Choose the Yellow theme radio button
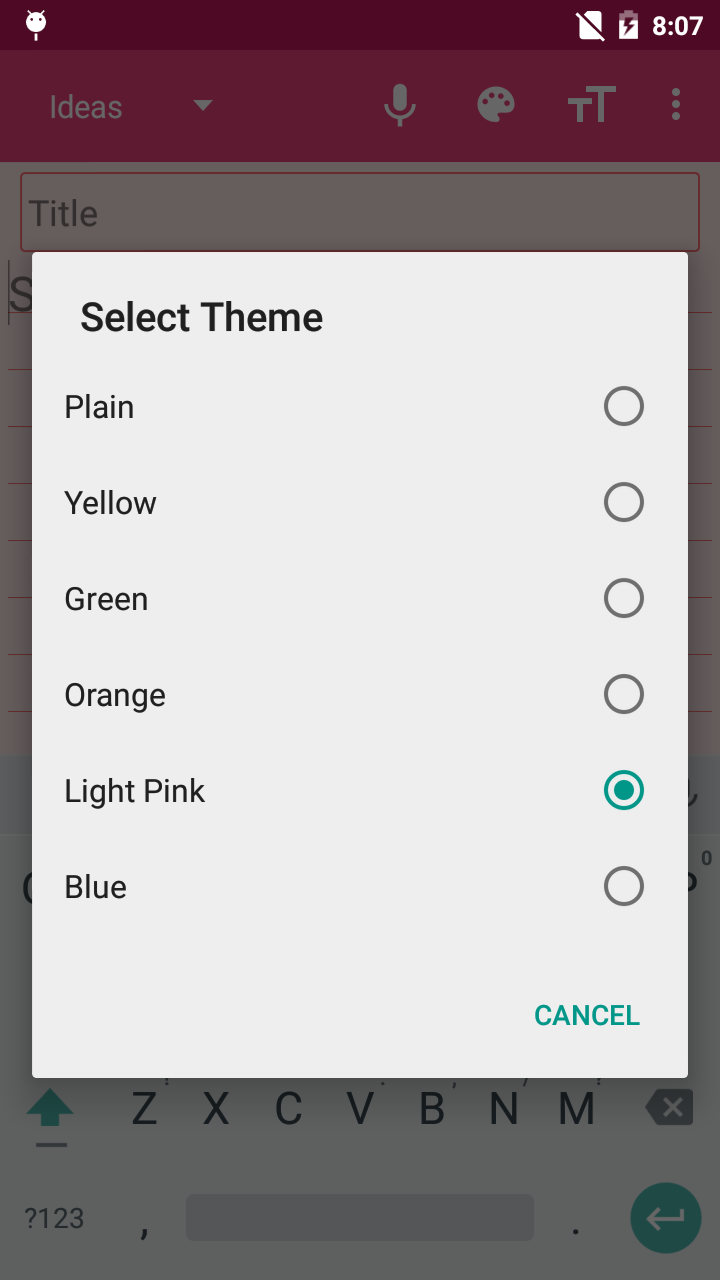Viewport: 720px width, 1280px height. tap(623, 503)
